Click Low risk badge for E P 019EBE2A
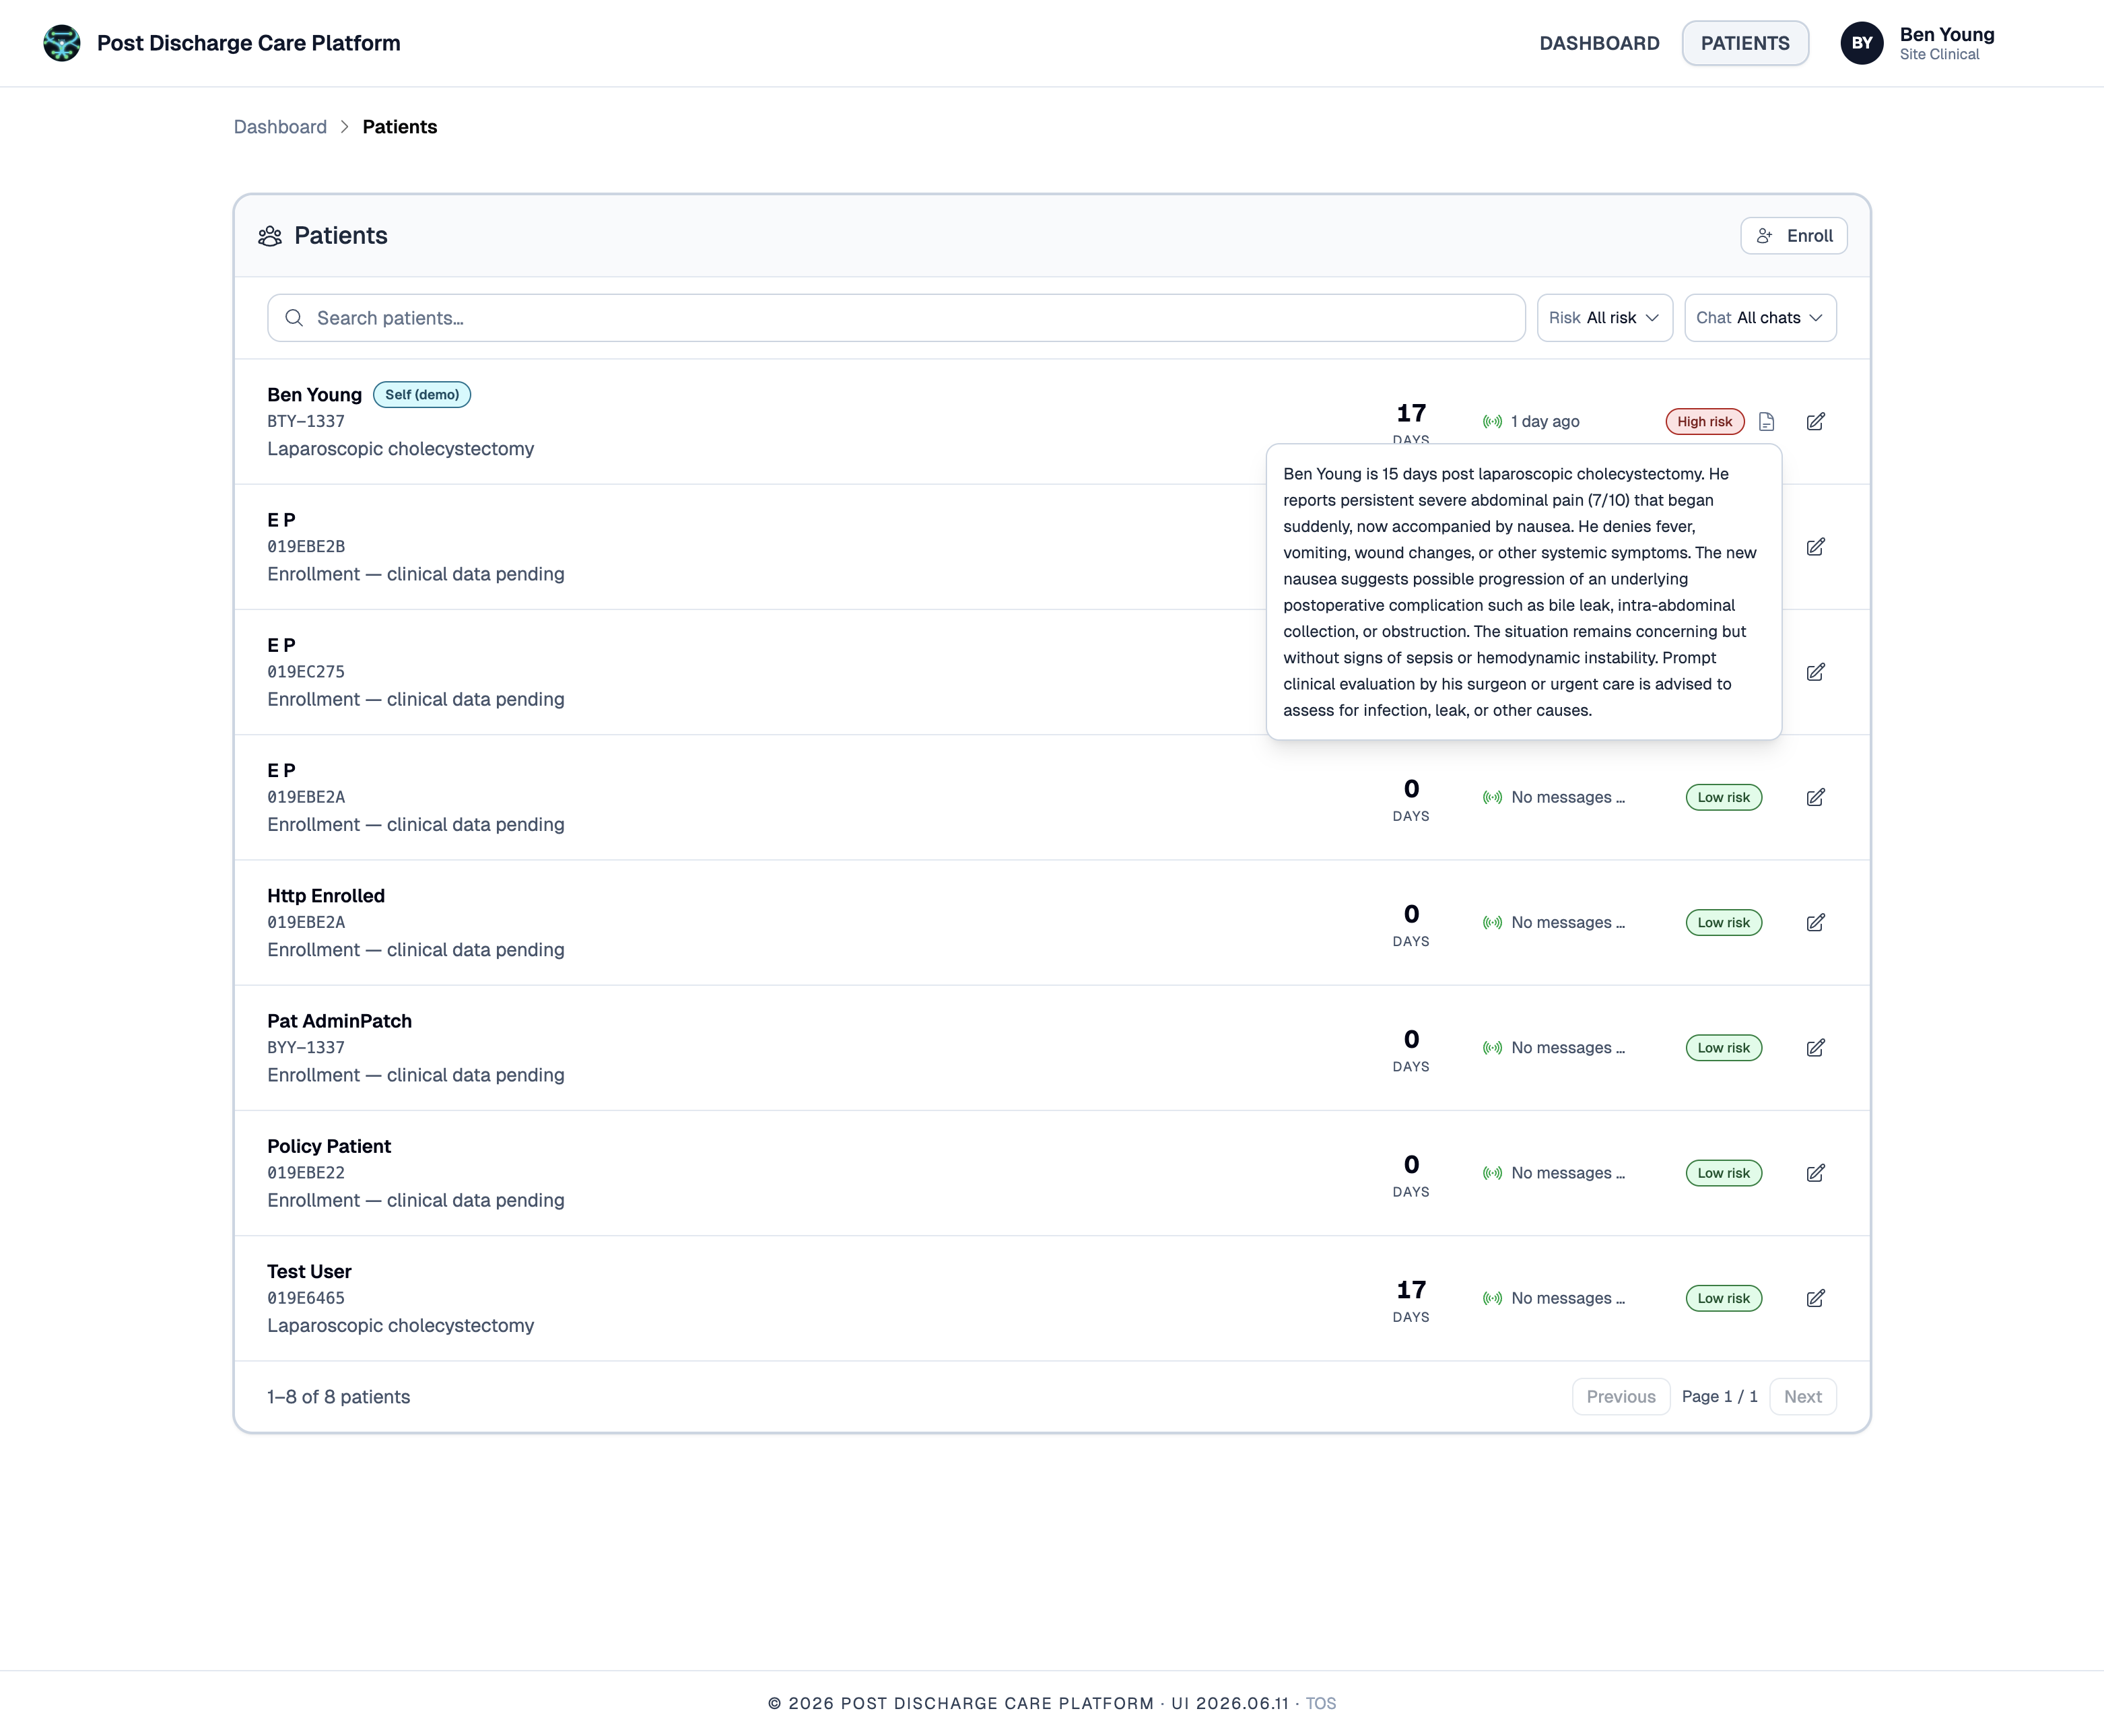Image resolution: width=2104 pixels, height=1736 pixels. pos(1723,797)
